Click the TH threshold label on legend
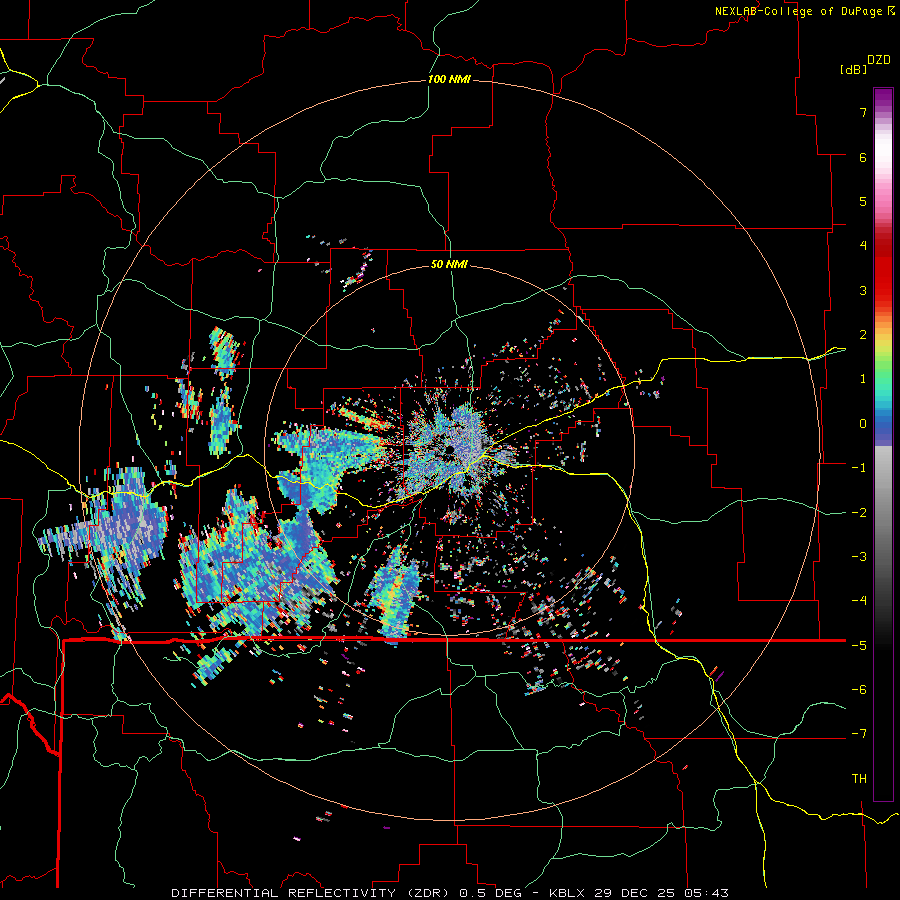Screen dimensions: 900x900 [x=859, y=779]
